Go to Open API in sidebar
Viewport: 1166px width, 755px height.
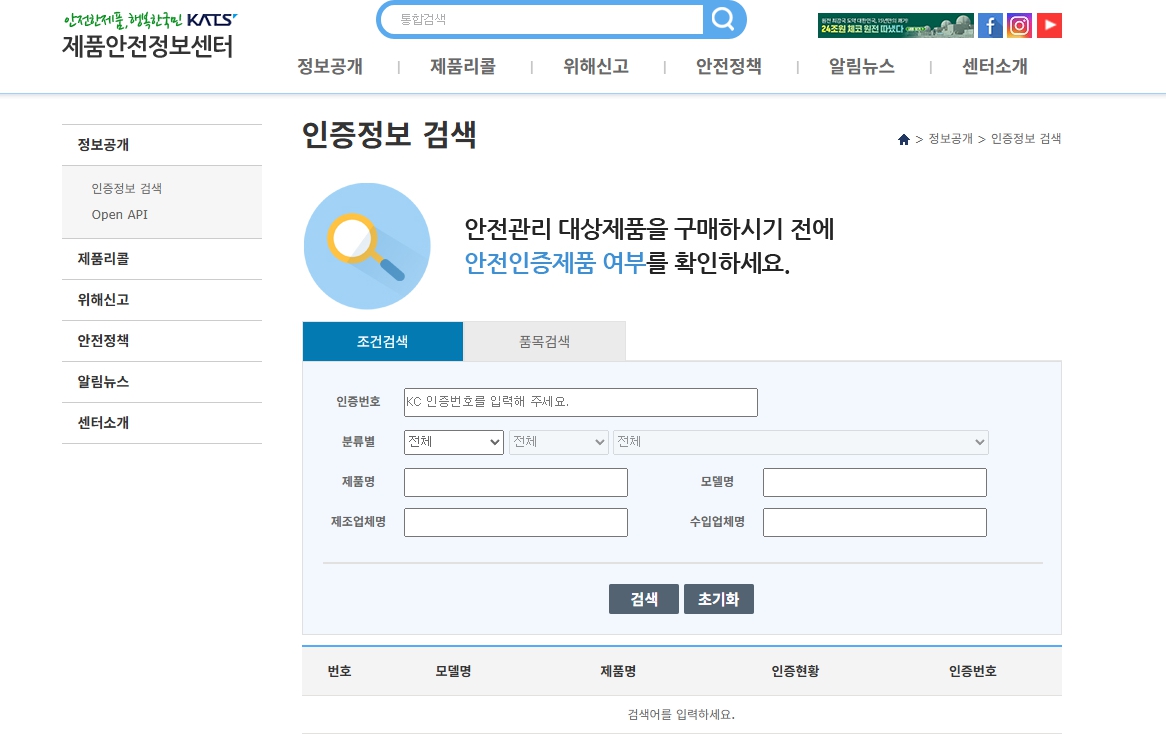tap(120, 215)
